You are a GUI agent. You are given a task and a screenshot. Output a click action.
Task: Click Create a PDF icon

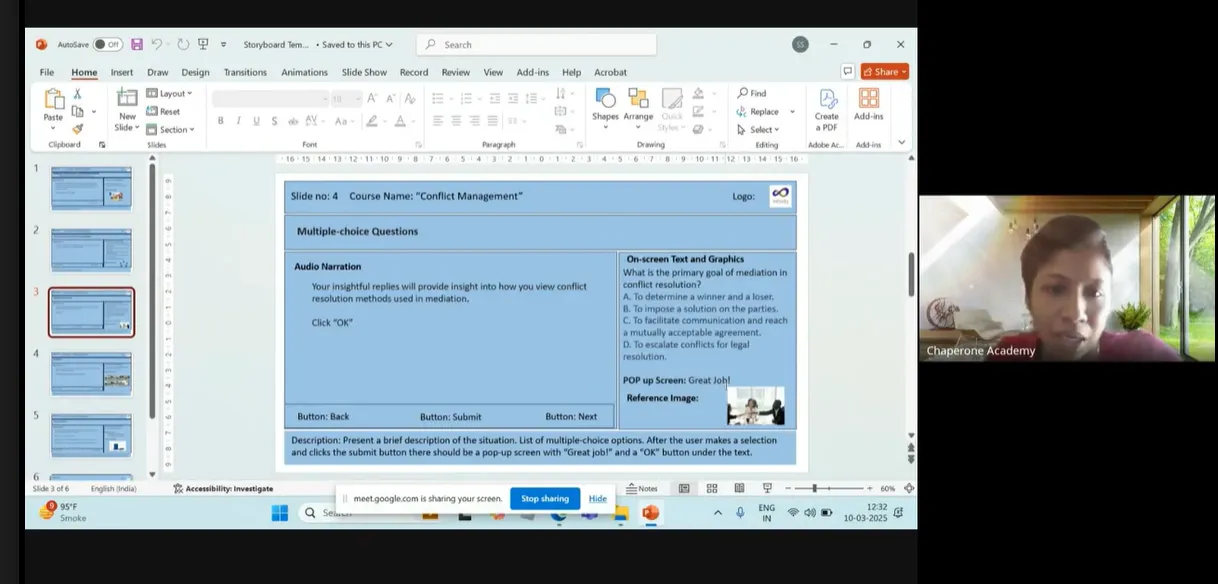tap(827, 108)
